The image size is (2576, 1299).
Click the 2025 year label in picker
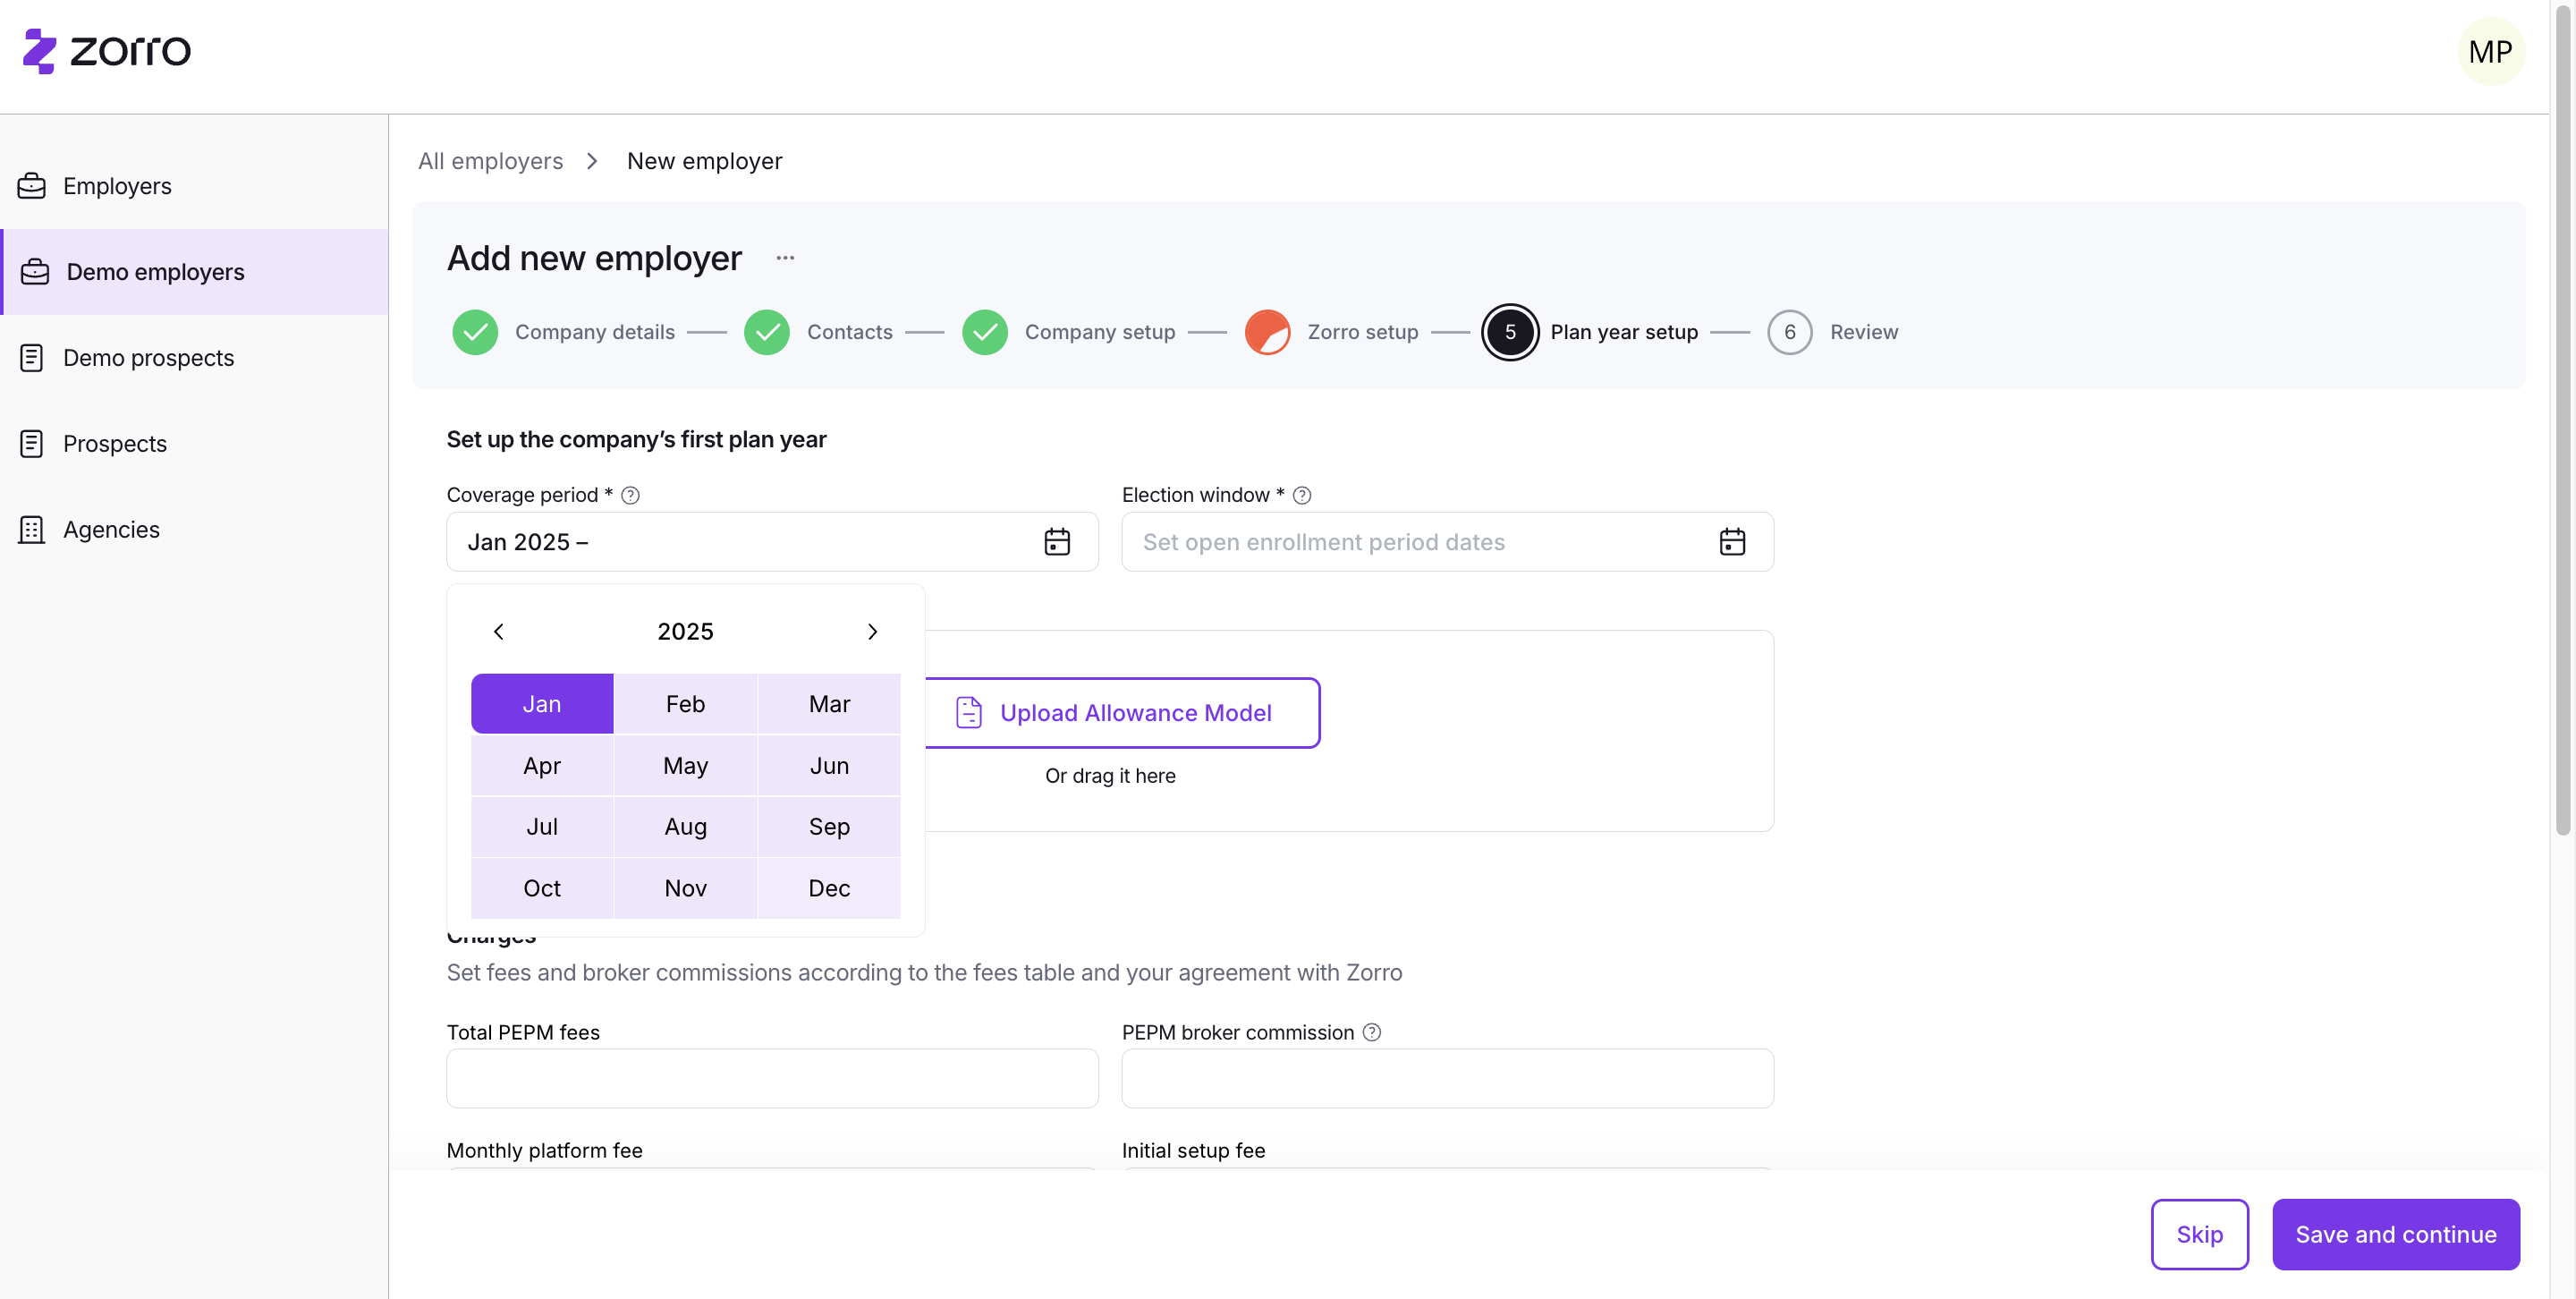point(686,632)
